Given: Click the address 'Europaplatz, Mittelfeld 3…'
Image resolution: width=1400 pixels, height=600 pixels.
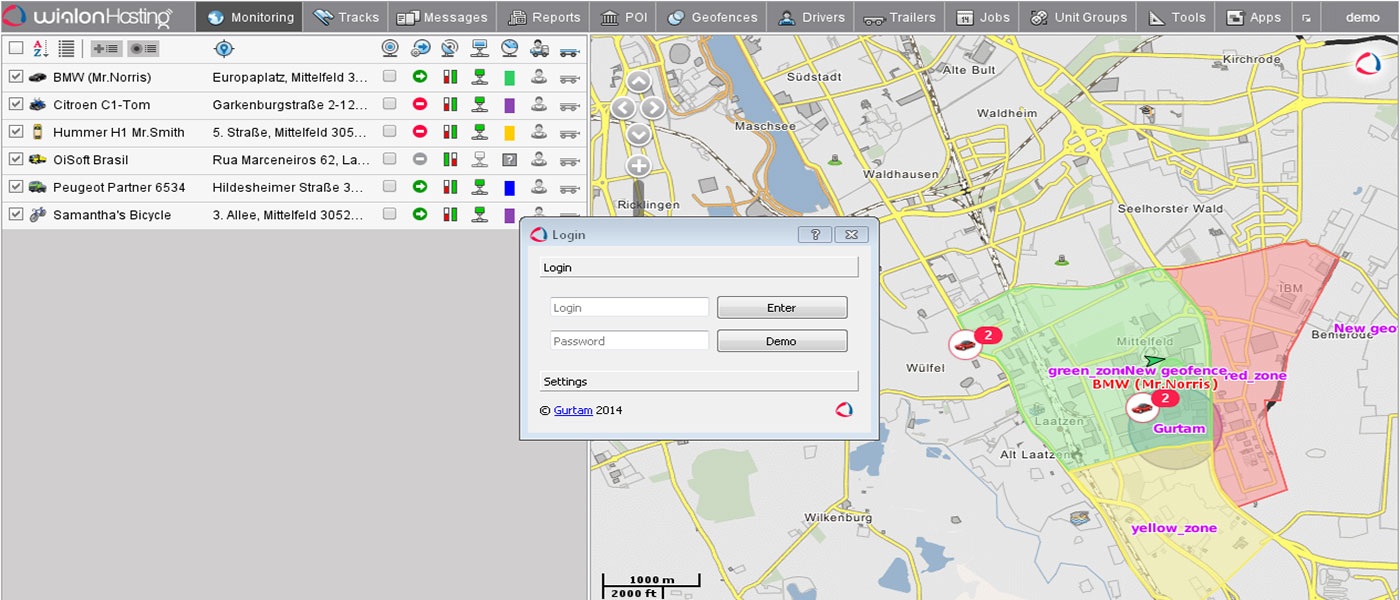Looking at the screenshot, I should 290,77.
